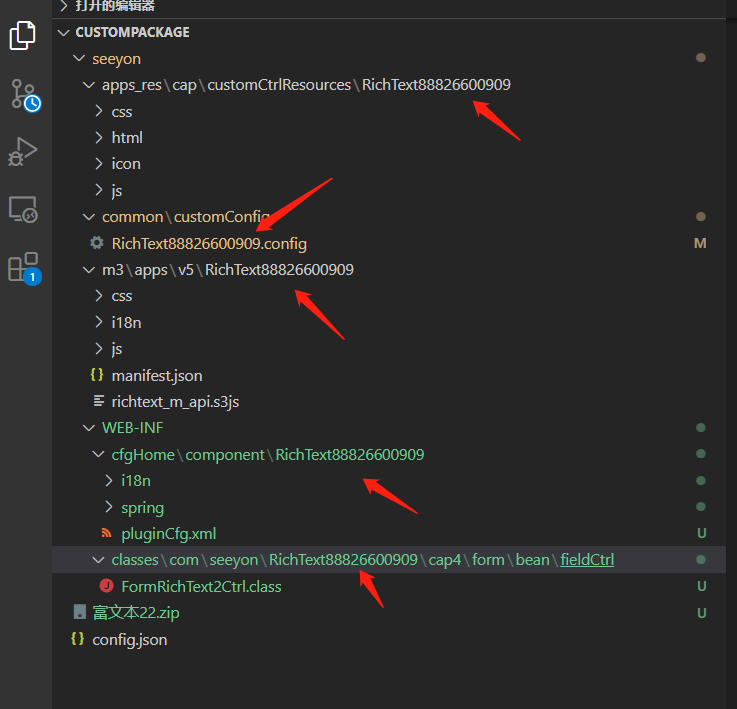Image resolution: width=737 pixels, height=709 pixels.
Task: Expand the html folder
Action: pos(126,137)
